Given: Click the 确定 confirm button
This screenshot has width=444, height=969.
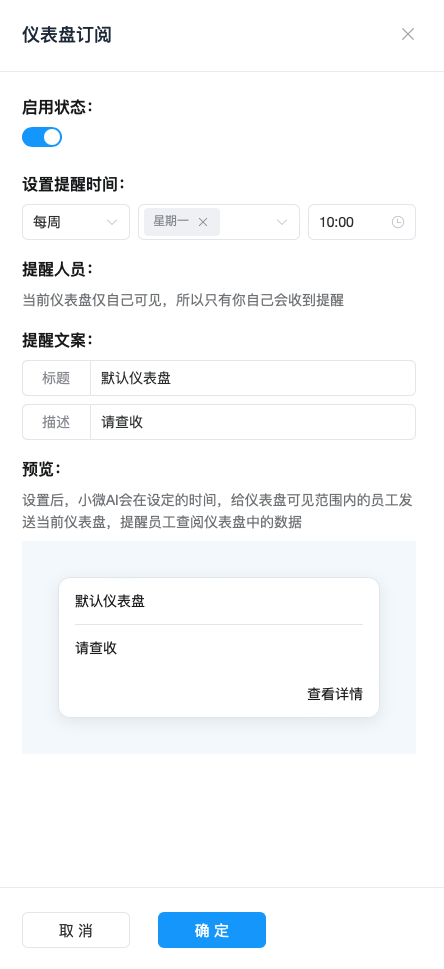Looking at the screenshot, I should point(211,930).
